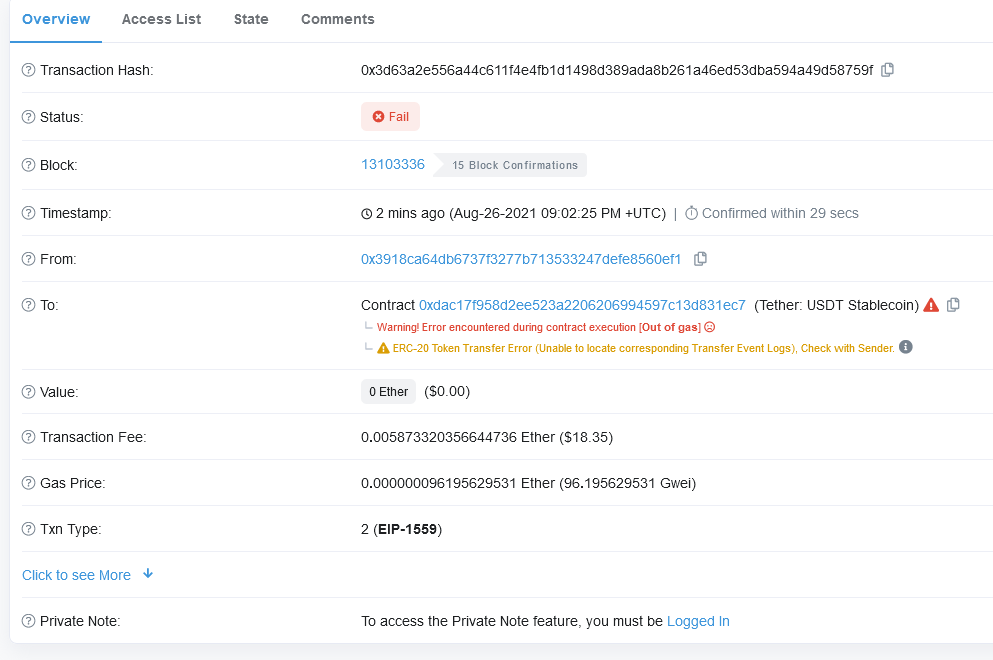The height and width of the screenshot is (660, 993).
Task: Copy the transaction hash to clipboard
Action: [x=887, y=70]
